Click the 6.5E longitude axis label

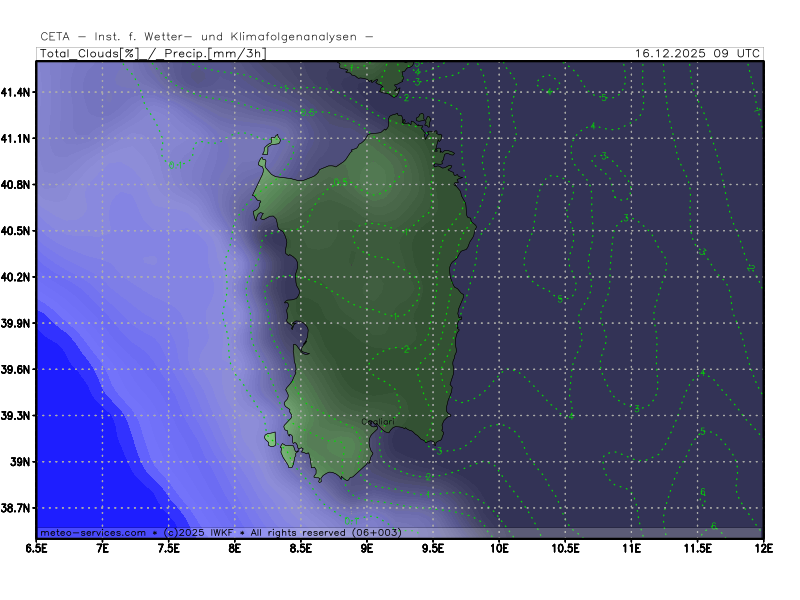(37, 548)
